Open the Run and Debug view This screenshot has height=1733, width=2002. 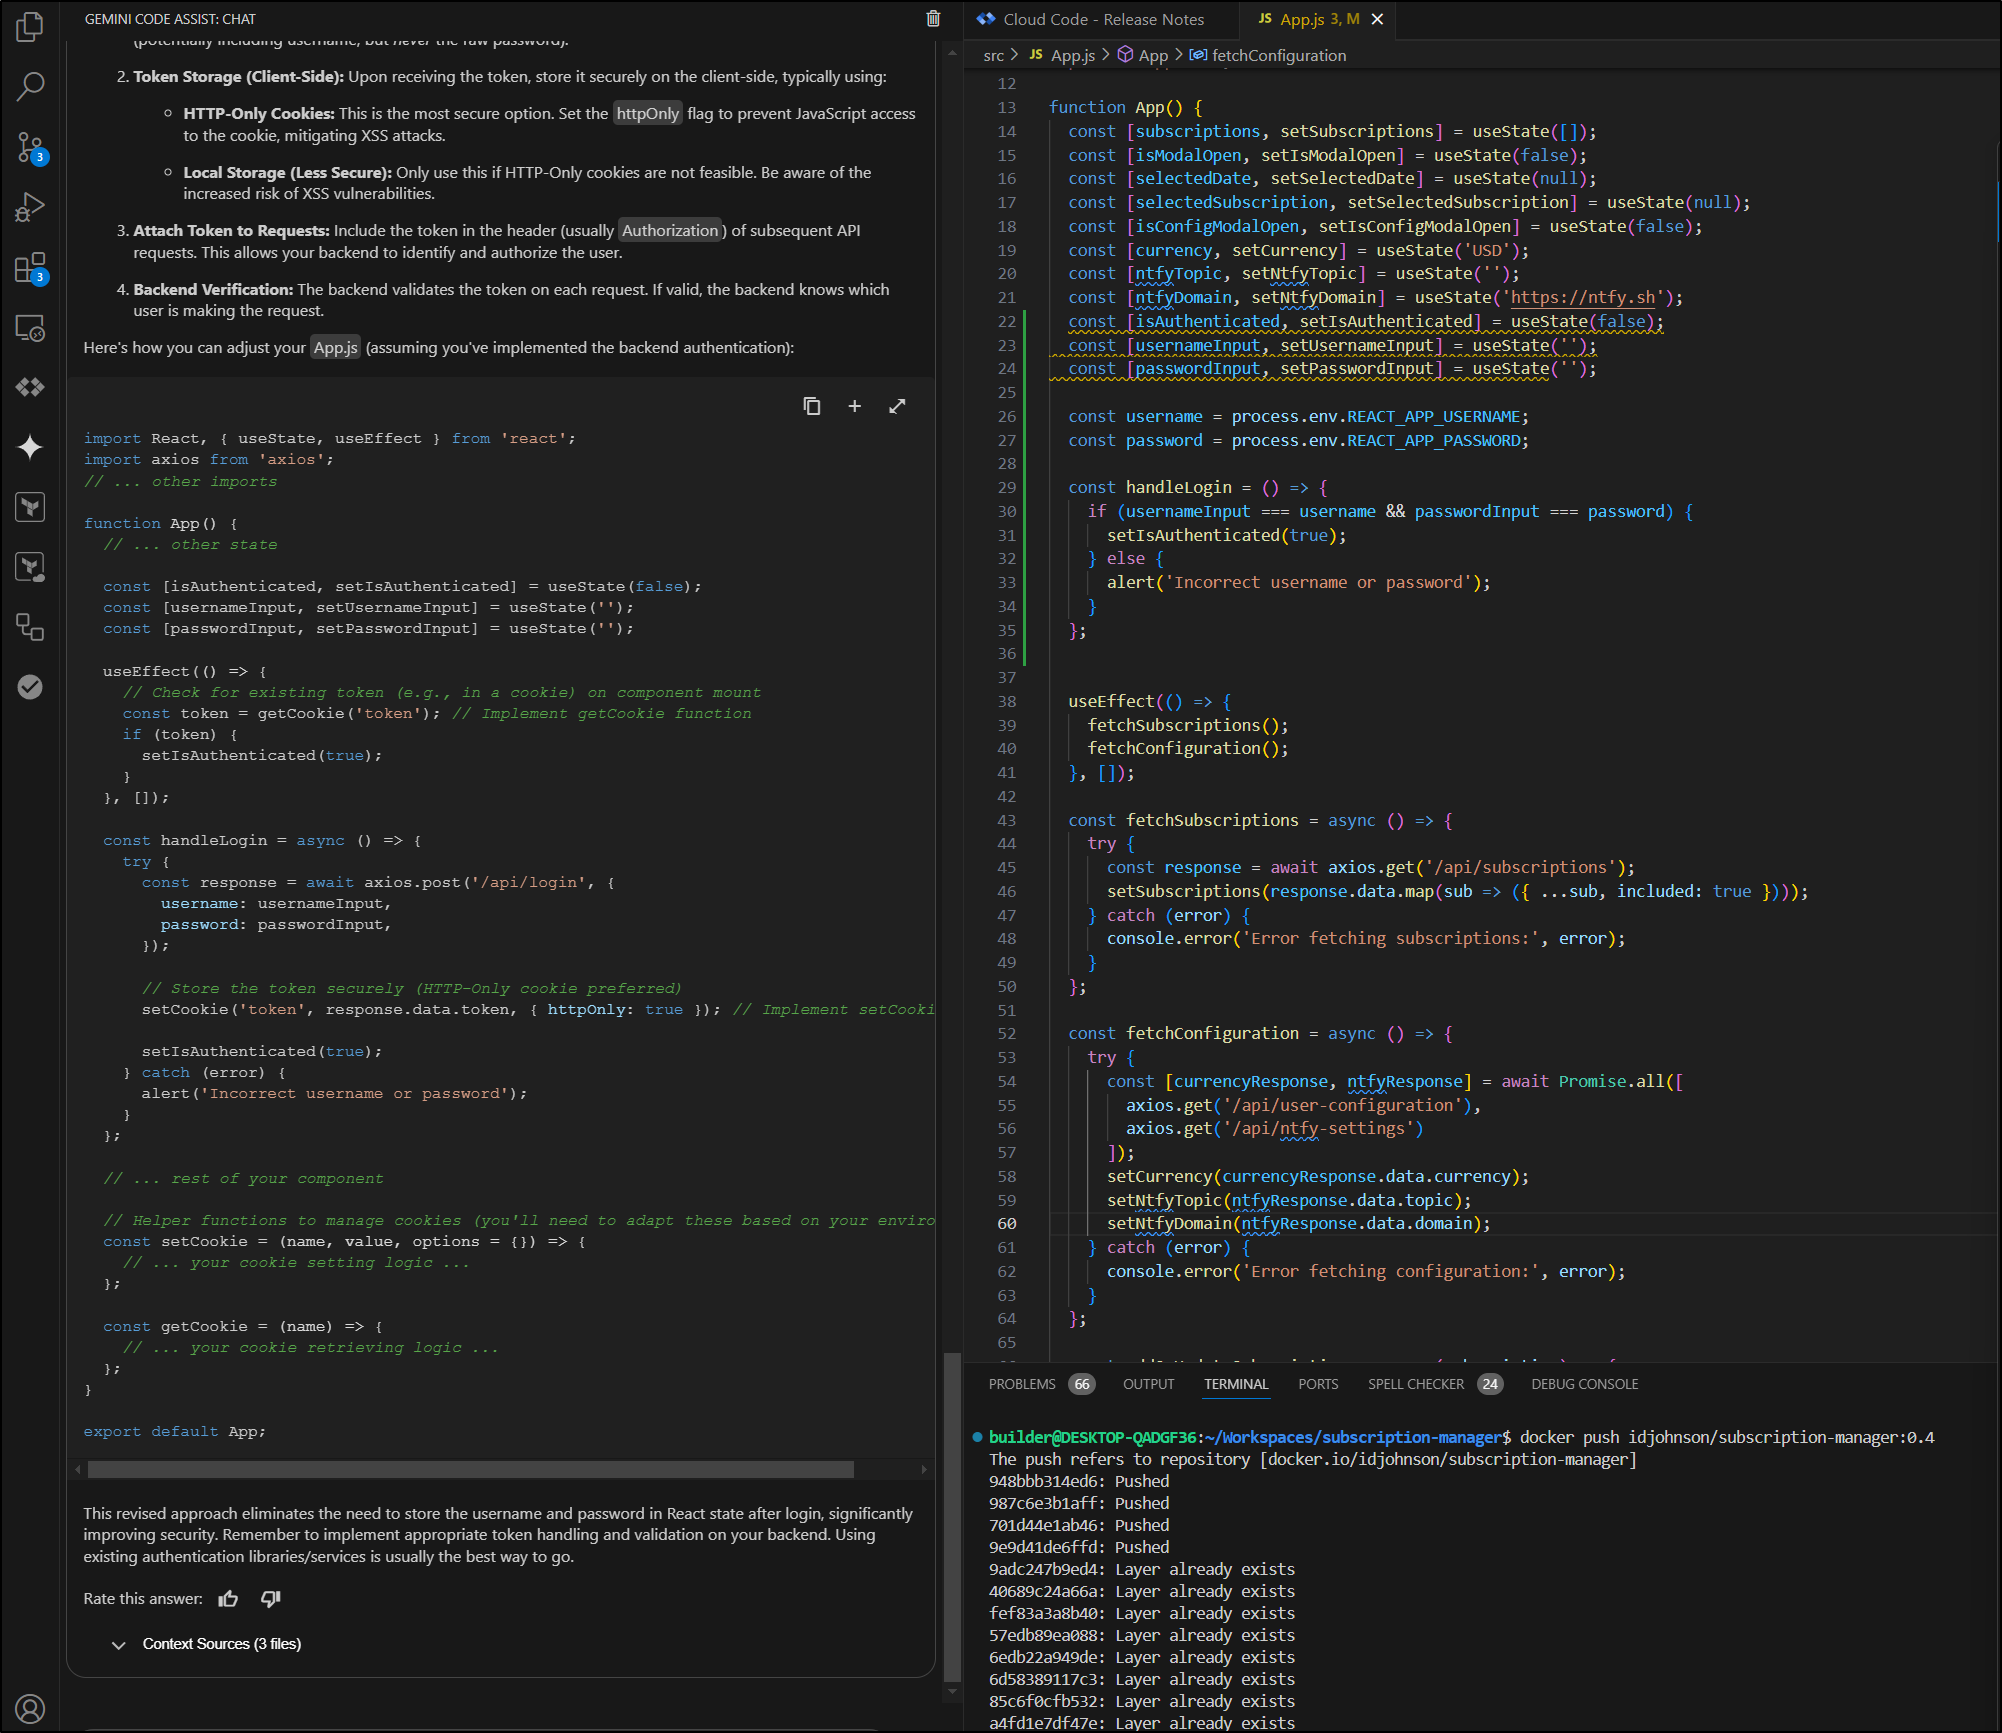[x=30, y=207]
